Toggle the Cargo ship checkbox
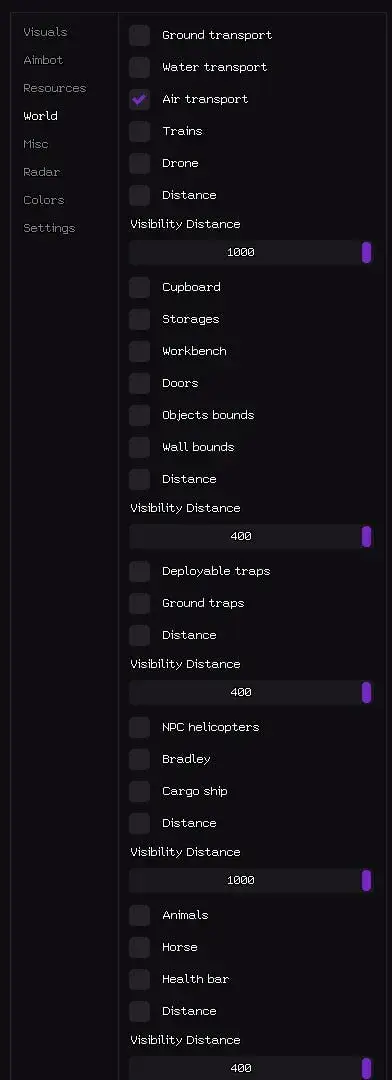Viewport: 392px width, 1080px height. click(139, 791)
